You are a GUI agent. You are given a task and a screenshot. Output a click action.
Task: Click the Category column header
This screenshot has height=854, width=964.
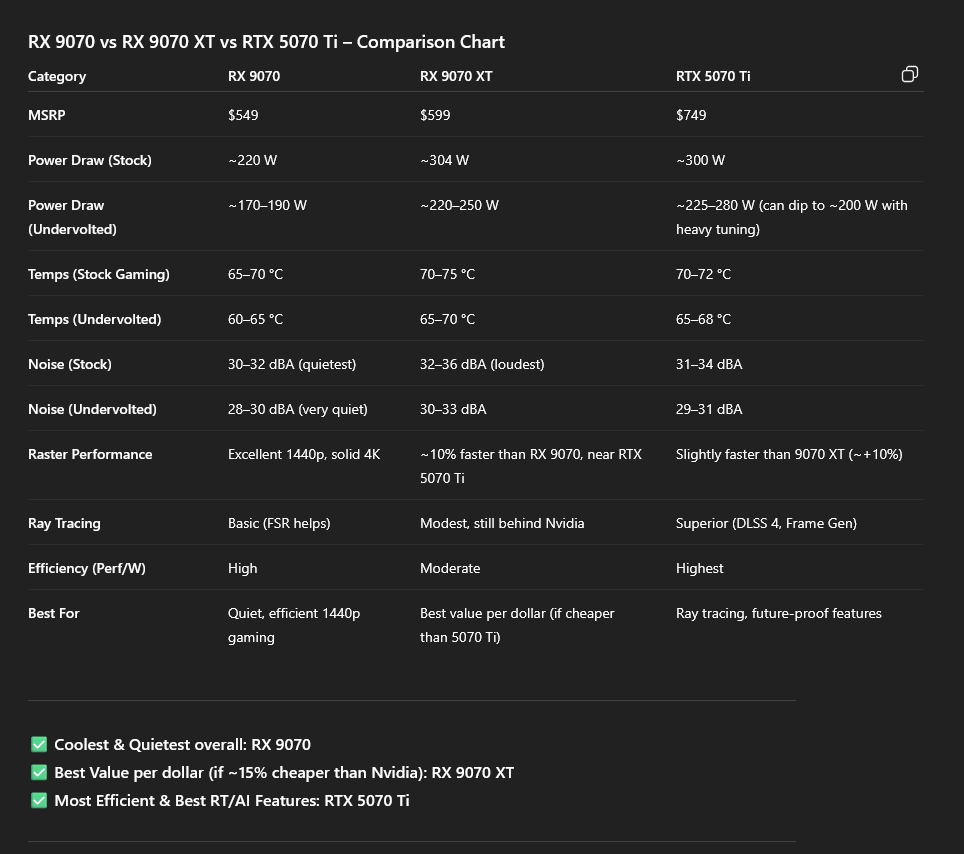click(57, 76)
